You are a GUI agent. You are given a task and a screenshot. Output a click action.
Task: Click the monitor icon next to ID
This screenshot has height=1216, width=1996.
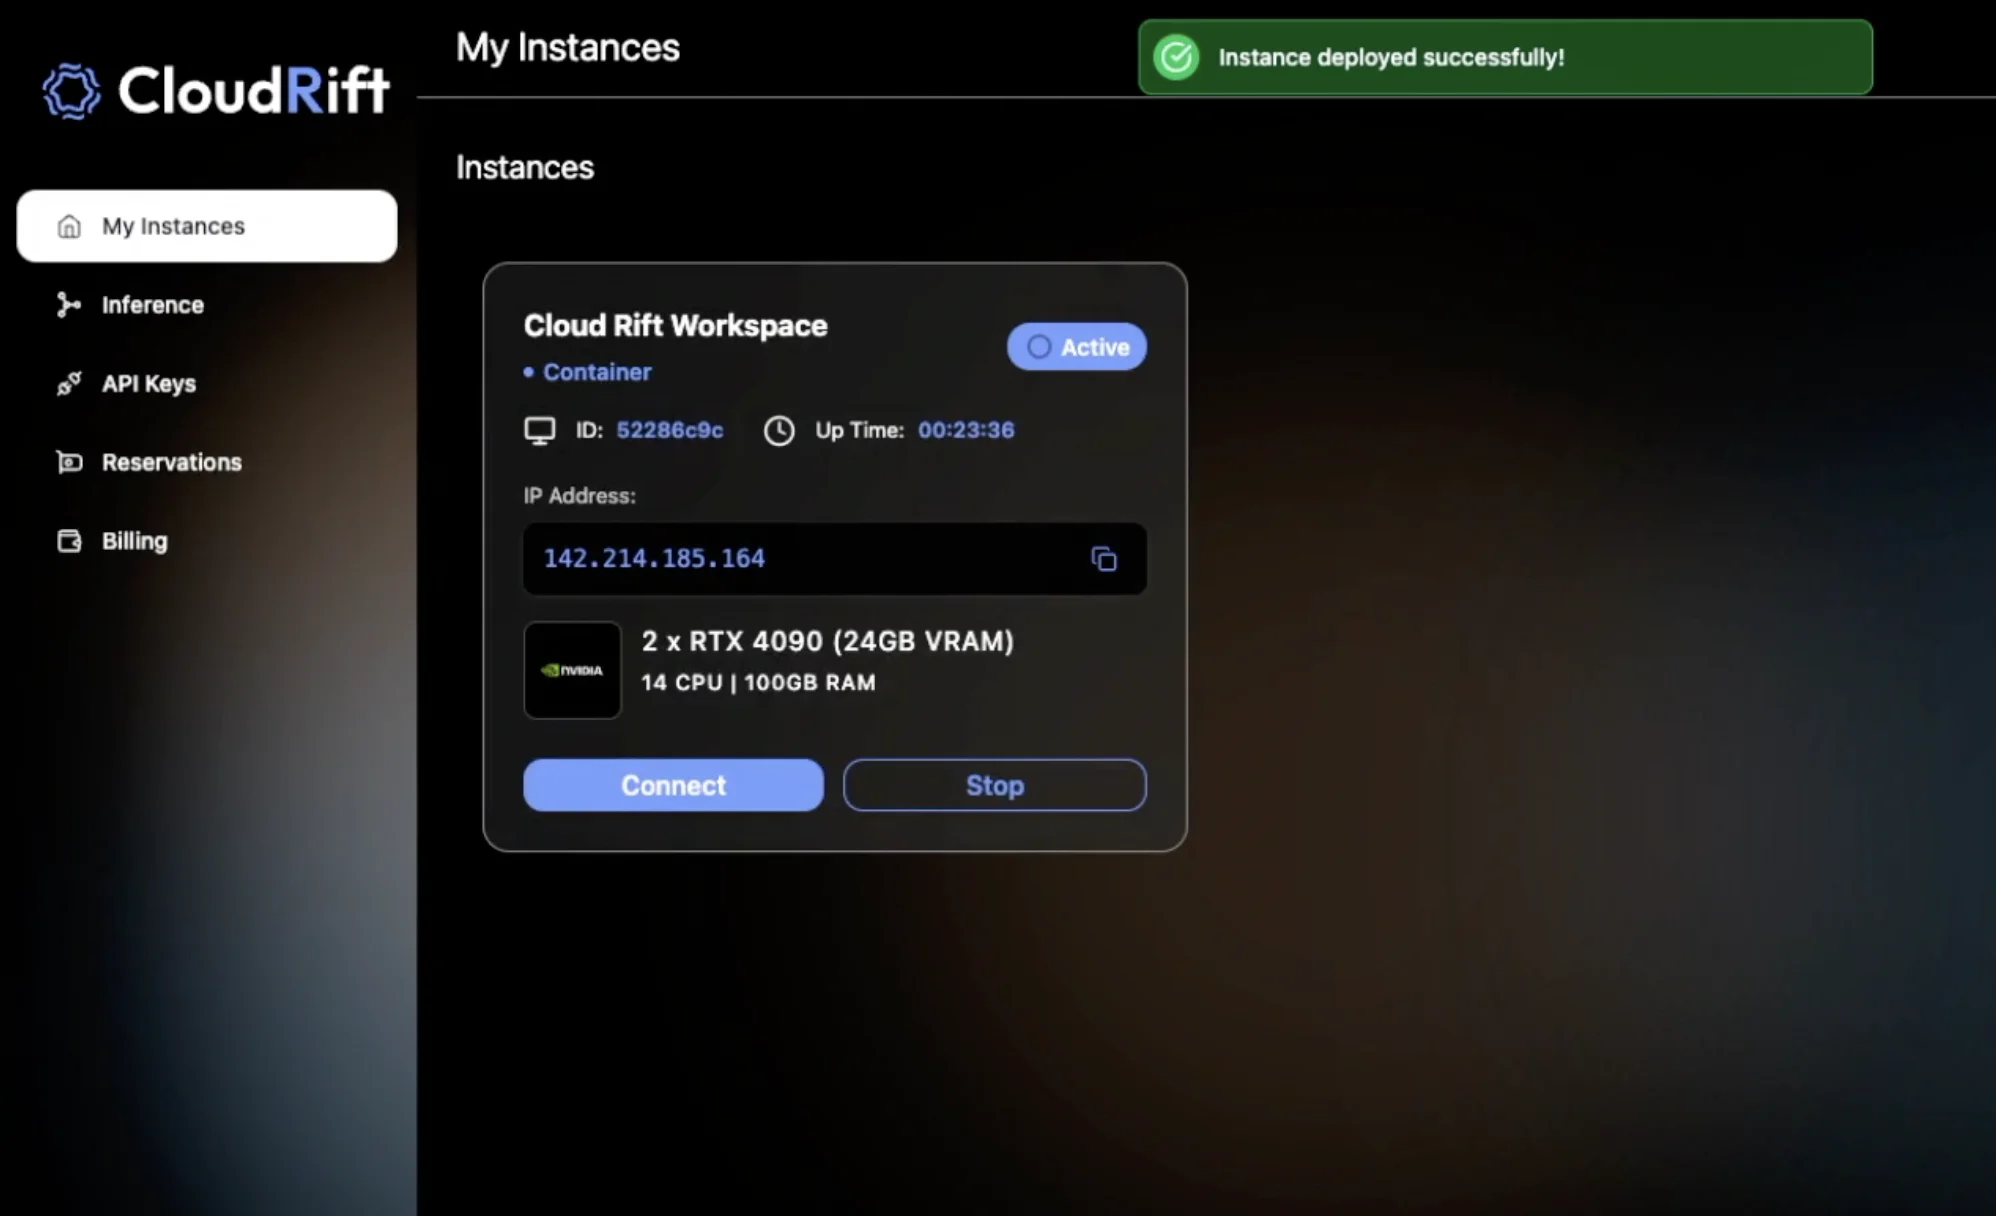click(539, 431)
